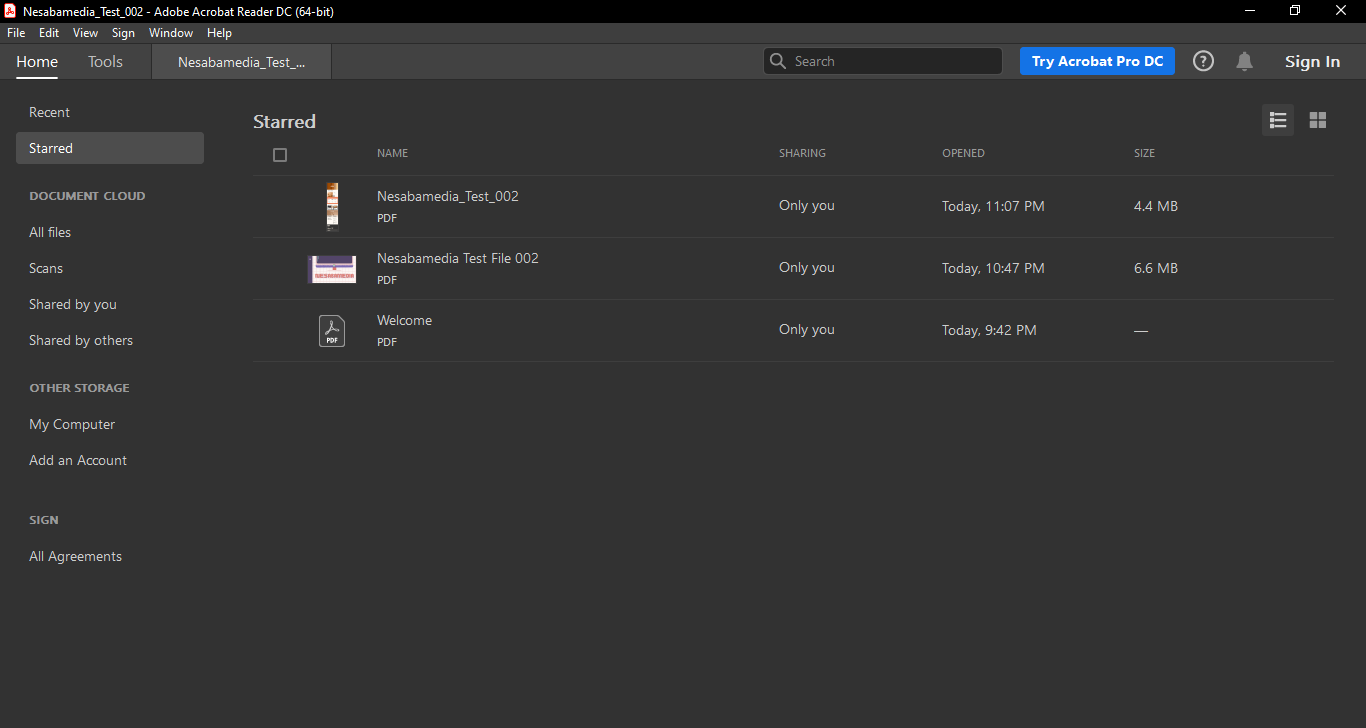The height and width of the screenshot is (728, 1366).
Task: Open the Nesabamedia_Test_002 thumbnail
Action: click(332, 206)
